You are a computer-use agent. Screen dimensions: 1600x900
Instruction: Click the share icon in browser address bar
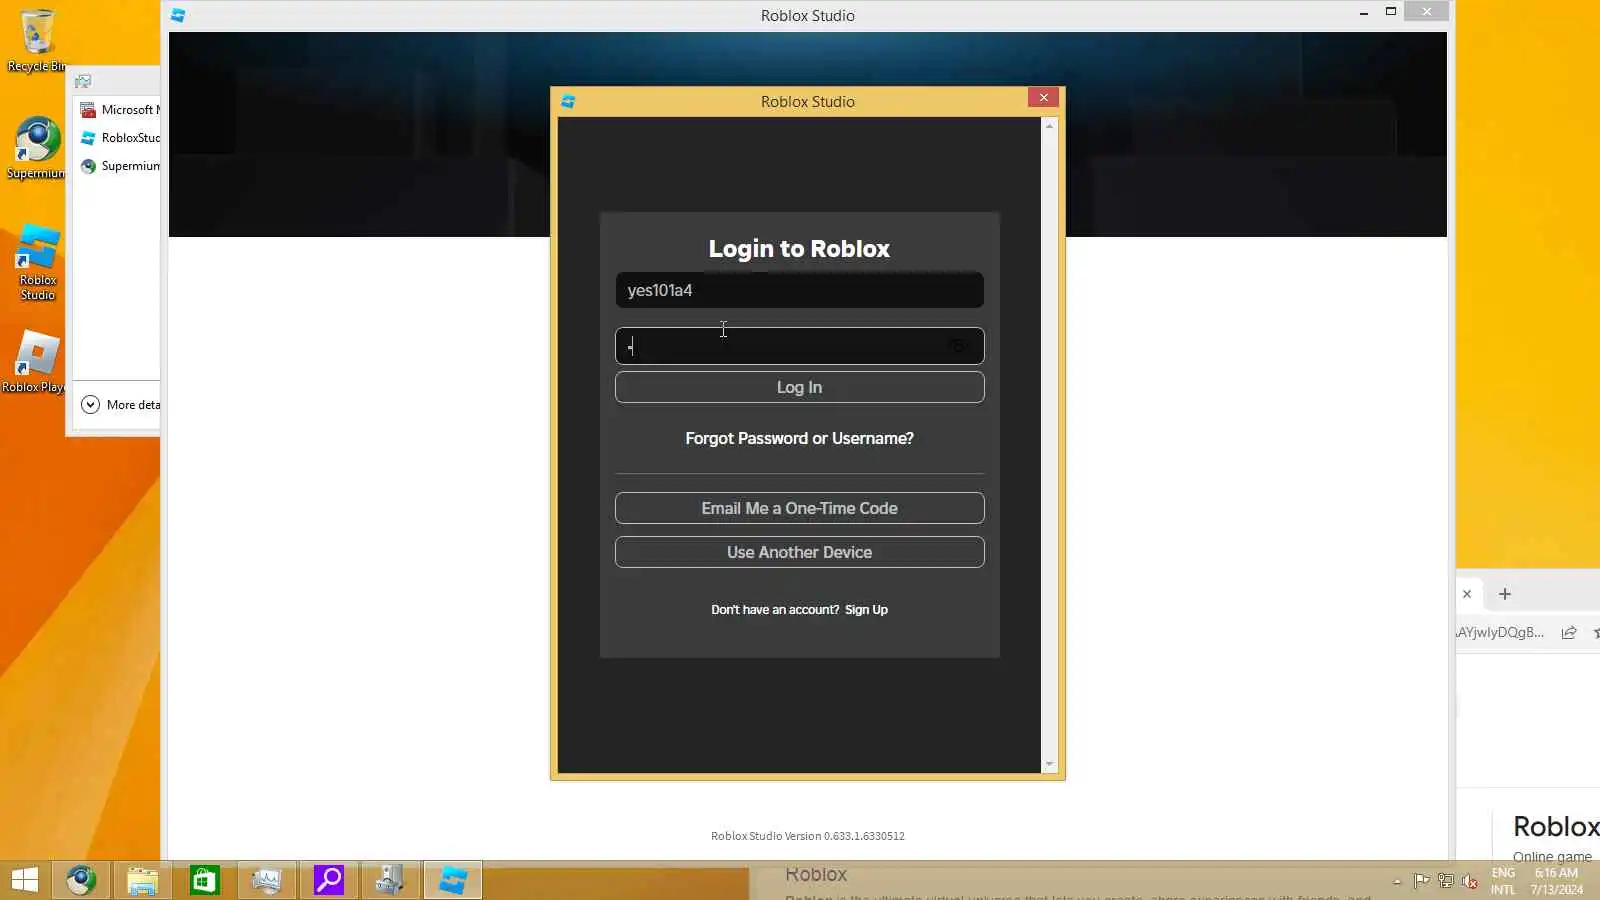point(1569,632)
